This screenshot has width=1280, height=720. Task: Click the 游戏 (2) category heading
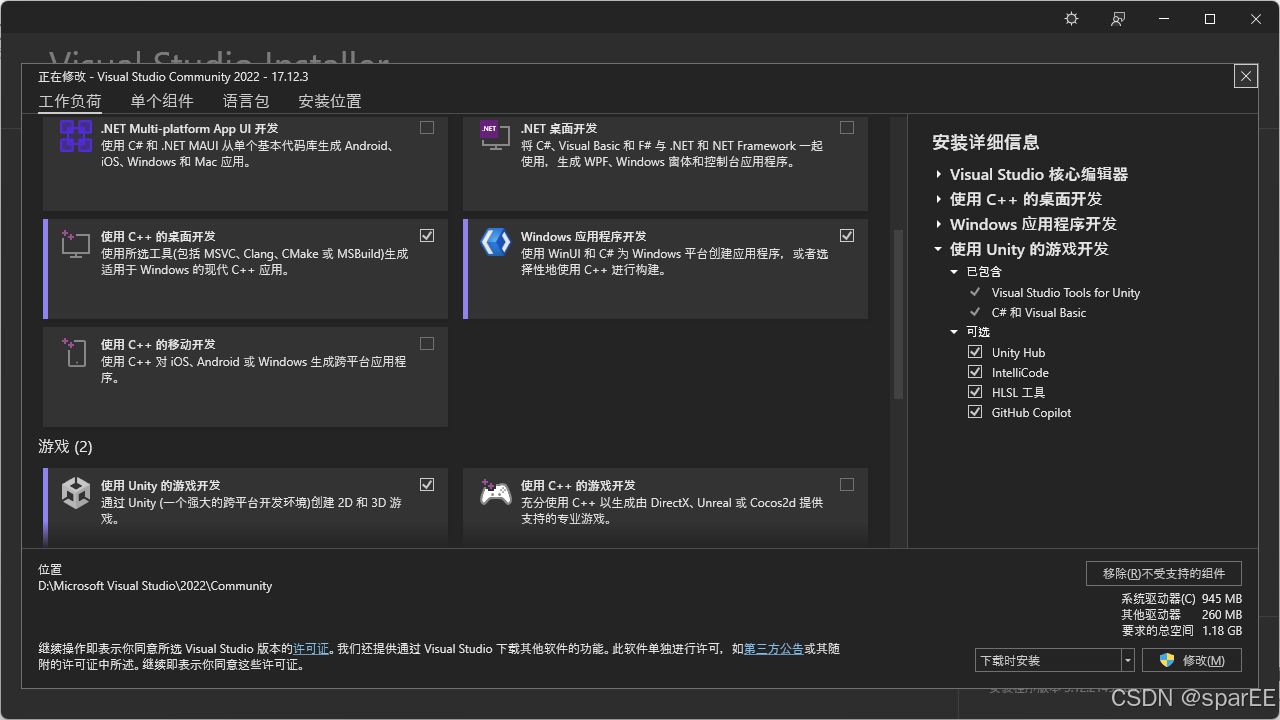click(66, 446)
